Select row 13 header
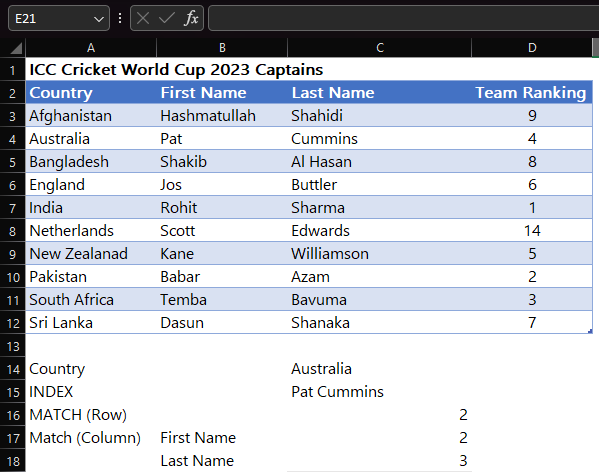 [x=13, y=346]
